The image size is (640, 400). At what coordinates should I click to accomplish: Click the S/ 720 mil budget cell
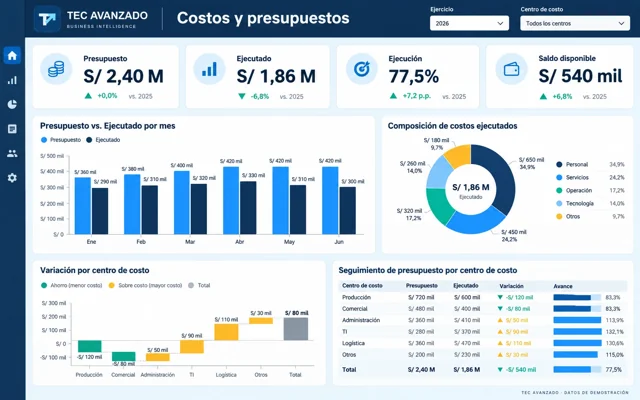[x=421, y=298]
